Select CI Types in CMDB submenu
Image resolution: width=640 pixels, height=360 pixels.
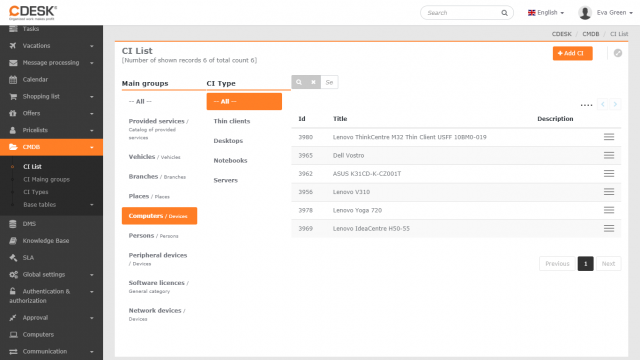[x=36, y=192]
